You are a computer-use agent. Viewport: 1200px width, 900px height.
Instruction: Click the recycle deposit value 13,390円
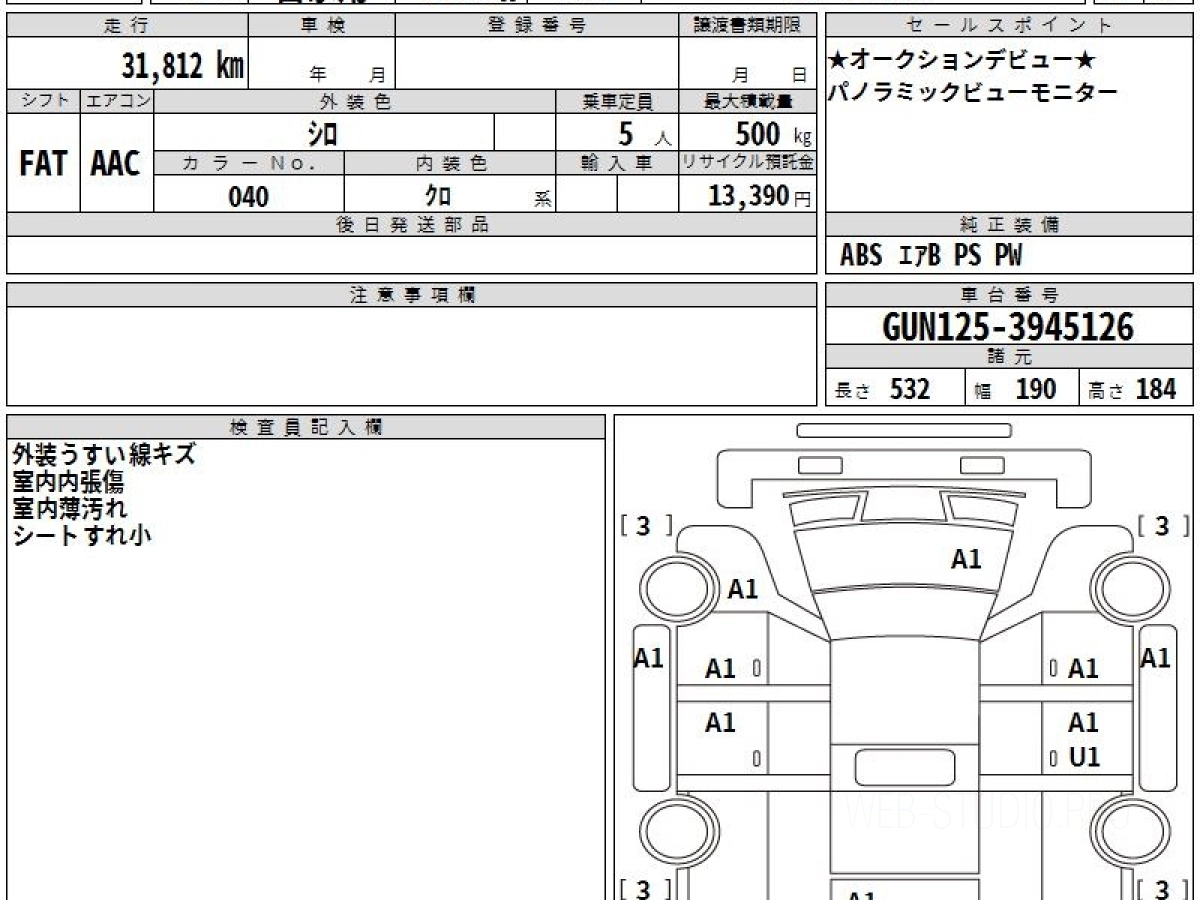760,196
